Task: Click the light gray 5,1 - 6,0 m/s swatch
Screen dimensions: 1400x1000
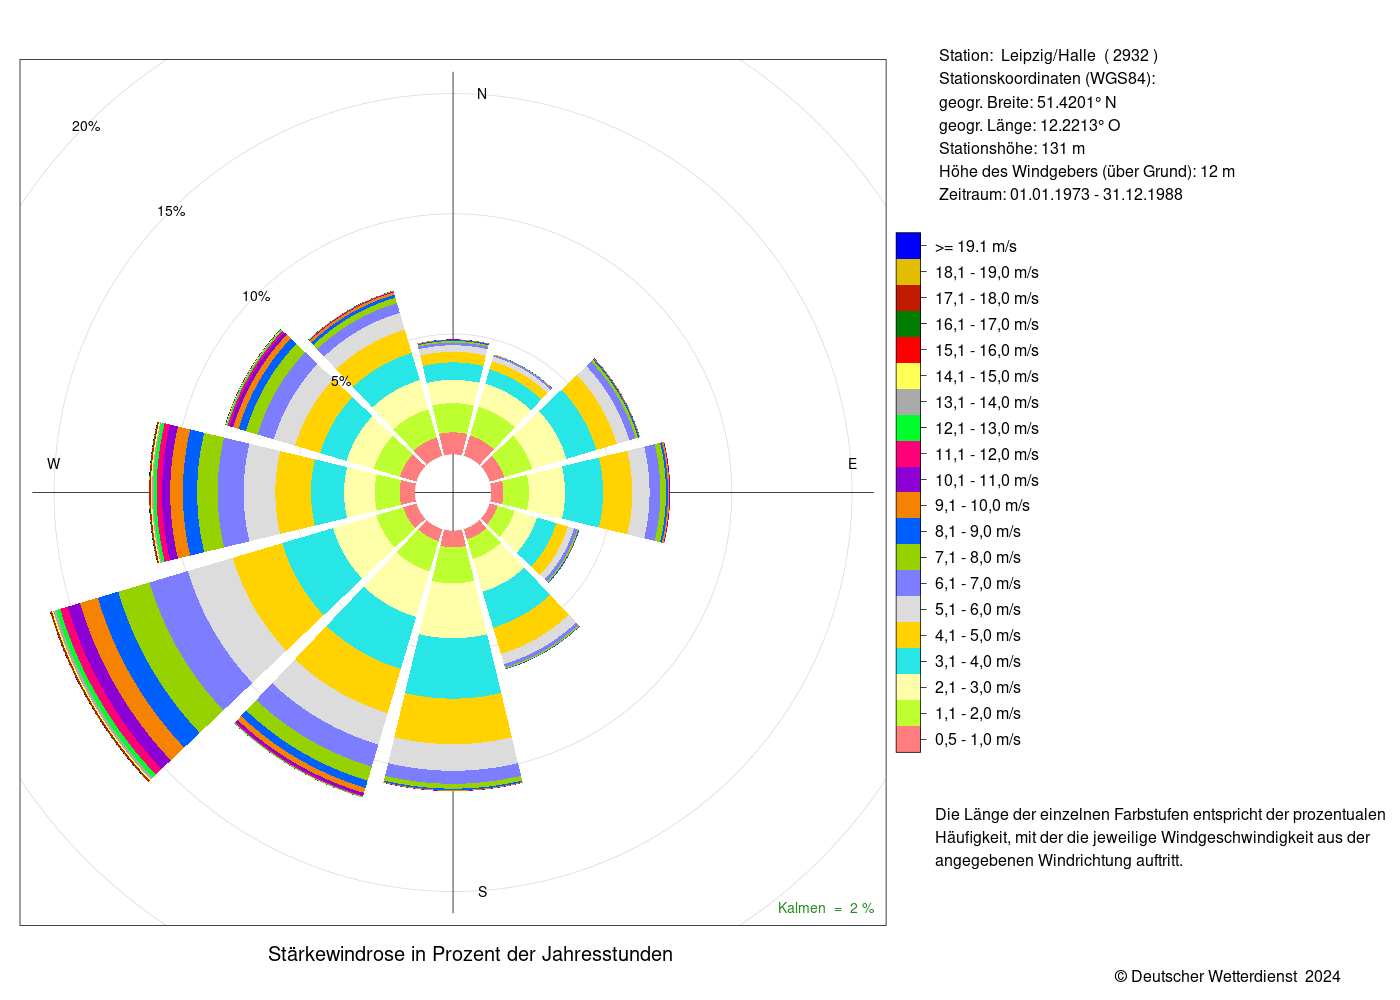Action: (x=908, y=609)
